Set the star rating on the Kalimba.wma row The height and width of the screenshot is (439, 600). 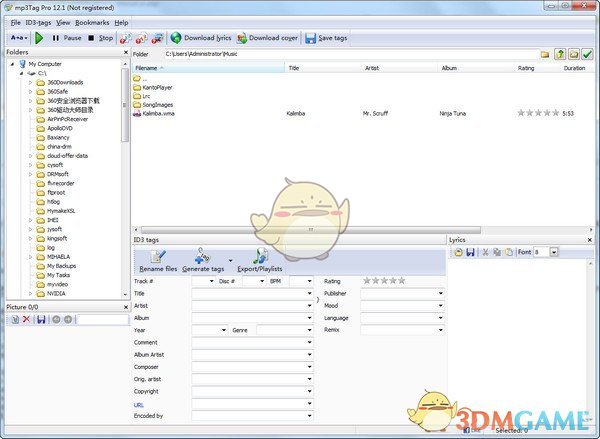click(538, 113)
